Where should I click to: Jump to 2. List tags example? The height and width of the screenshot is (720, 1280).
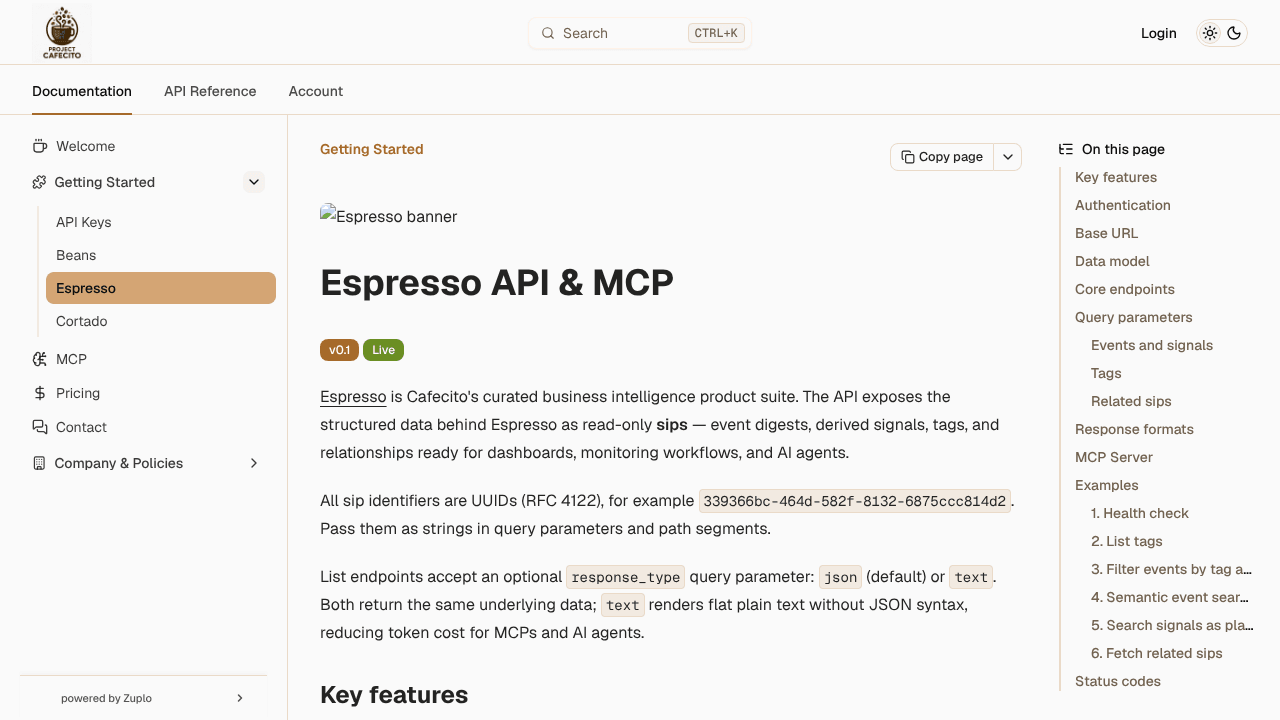click(1127, 541)
